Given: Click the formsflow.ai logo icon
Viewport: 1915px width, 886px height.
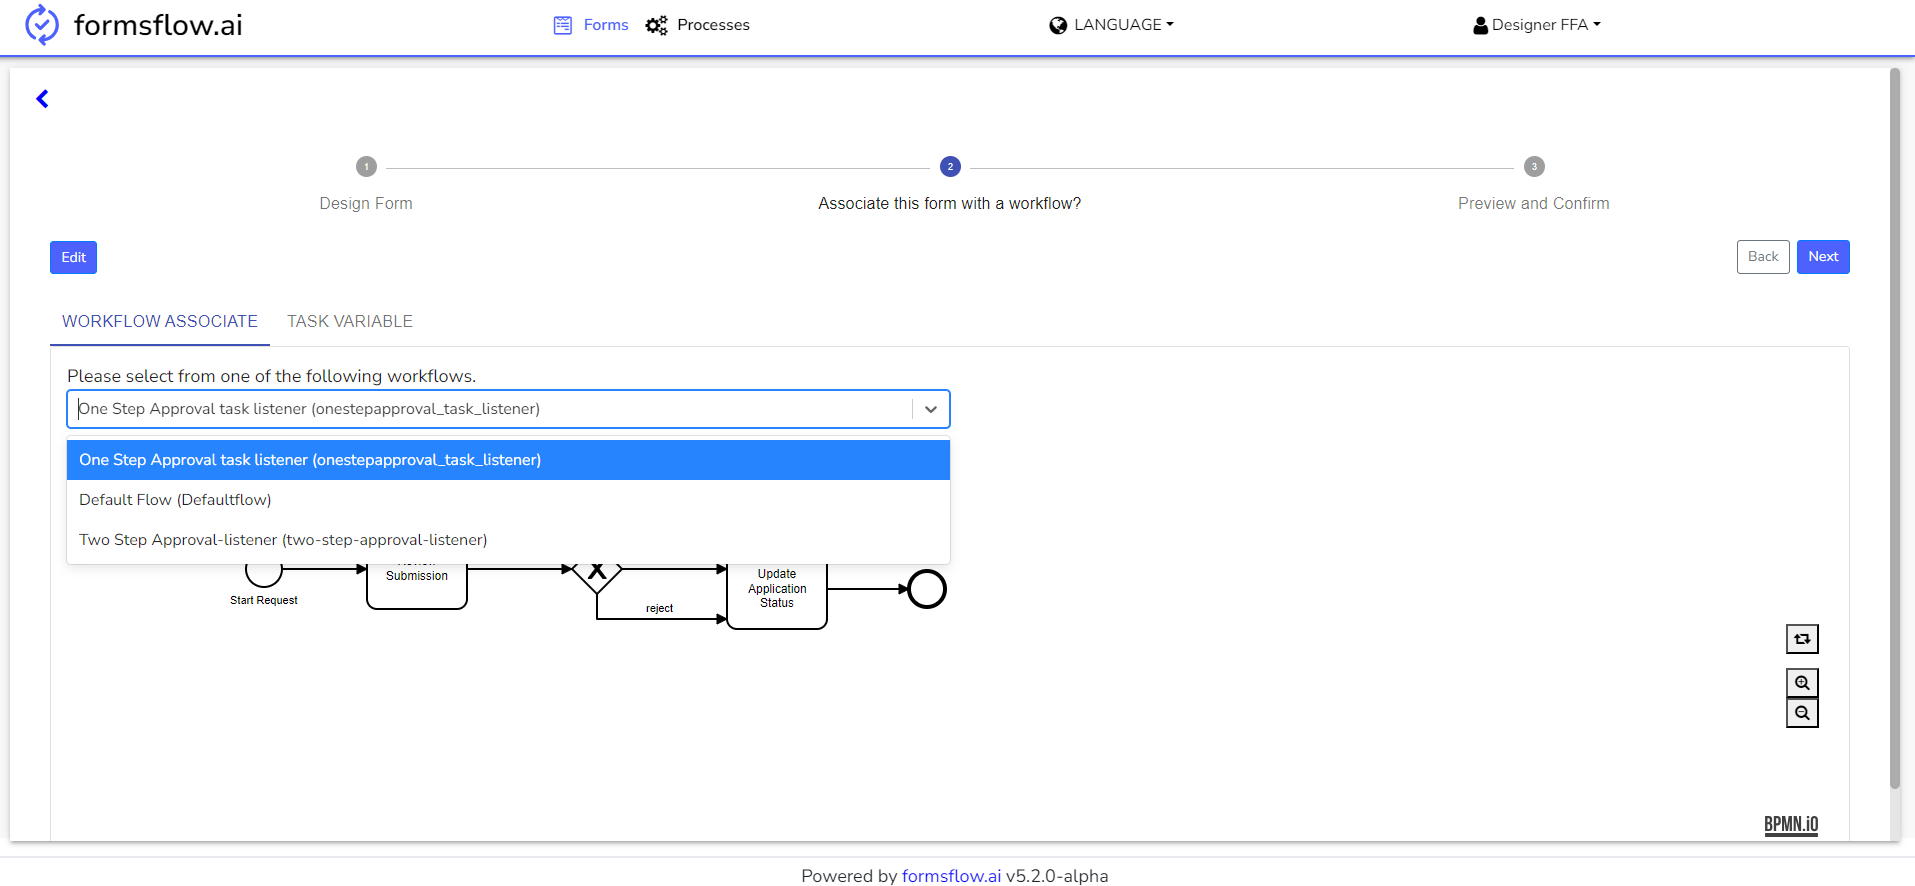Looking at the screenshot, I should tap(42, 25).
